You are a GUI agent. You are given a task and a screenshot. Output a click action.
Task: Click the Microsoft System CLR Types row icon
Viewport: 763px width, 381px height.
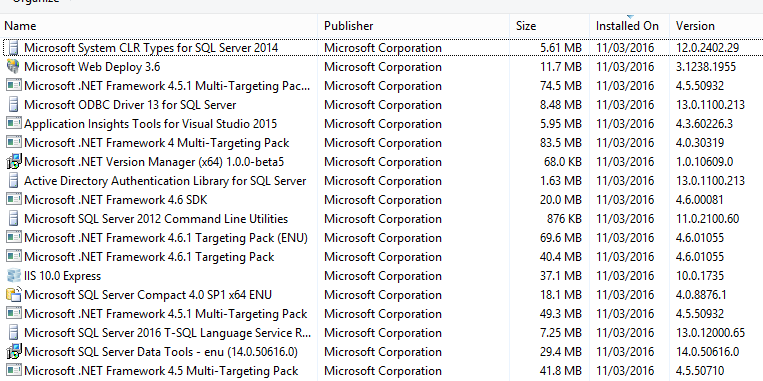click(x=14, y=48)
